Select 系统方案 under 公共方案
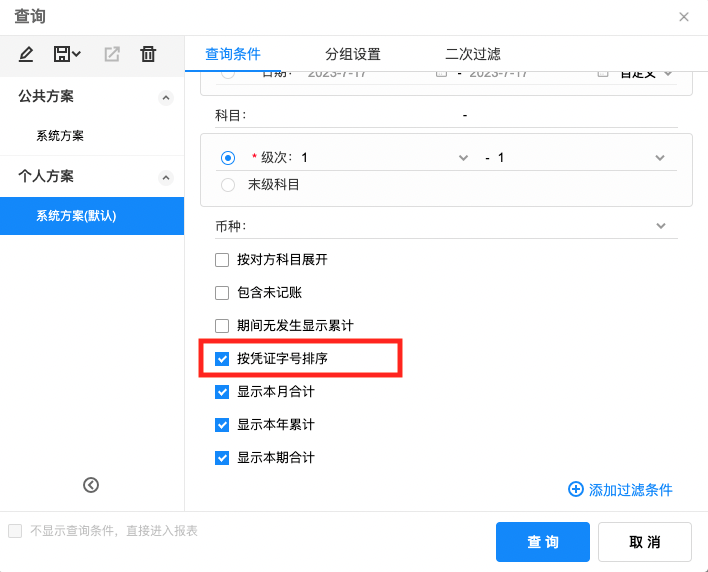 pos(60,136)
